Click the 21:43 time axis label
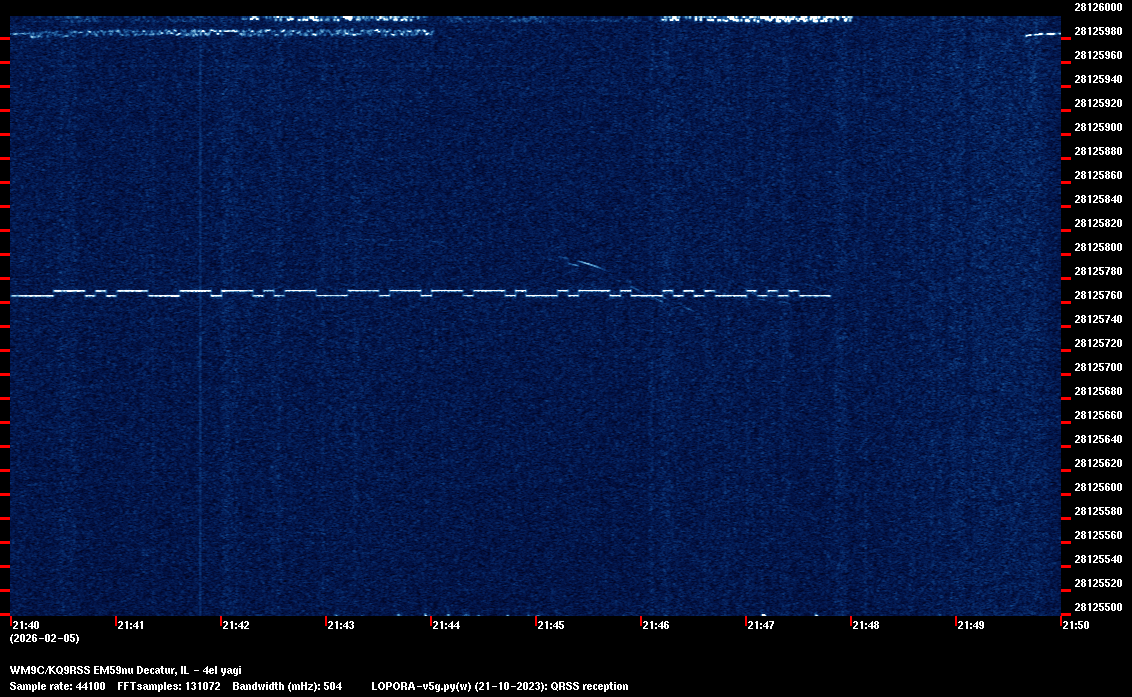The image size is (1132, 697). 341,625
